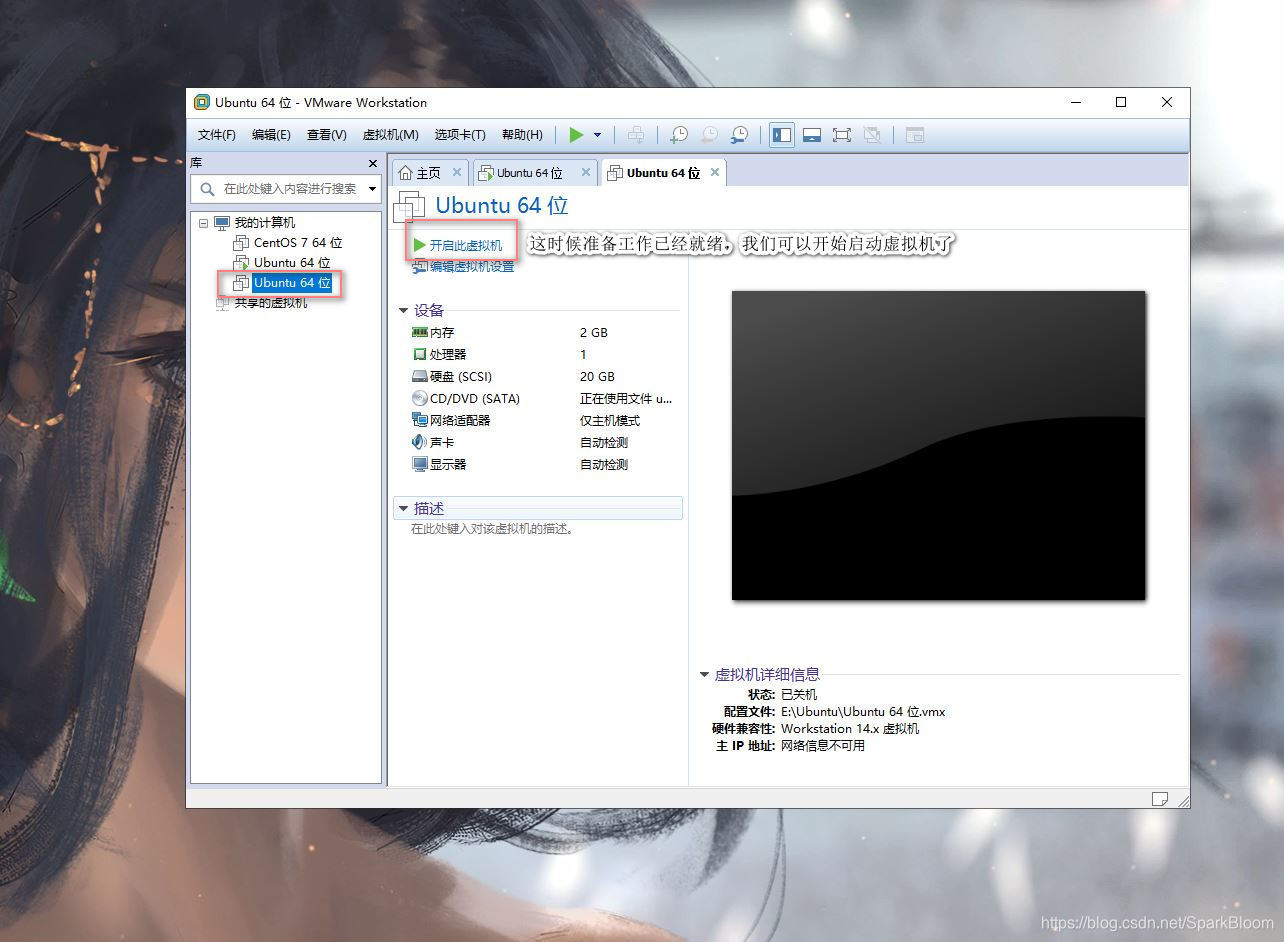This screenshot has height=942, width=1284.
Task: Click the 内存 memory device icon
Action: (x=420, y=332)
